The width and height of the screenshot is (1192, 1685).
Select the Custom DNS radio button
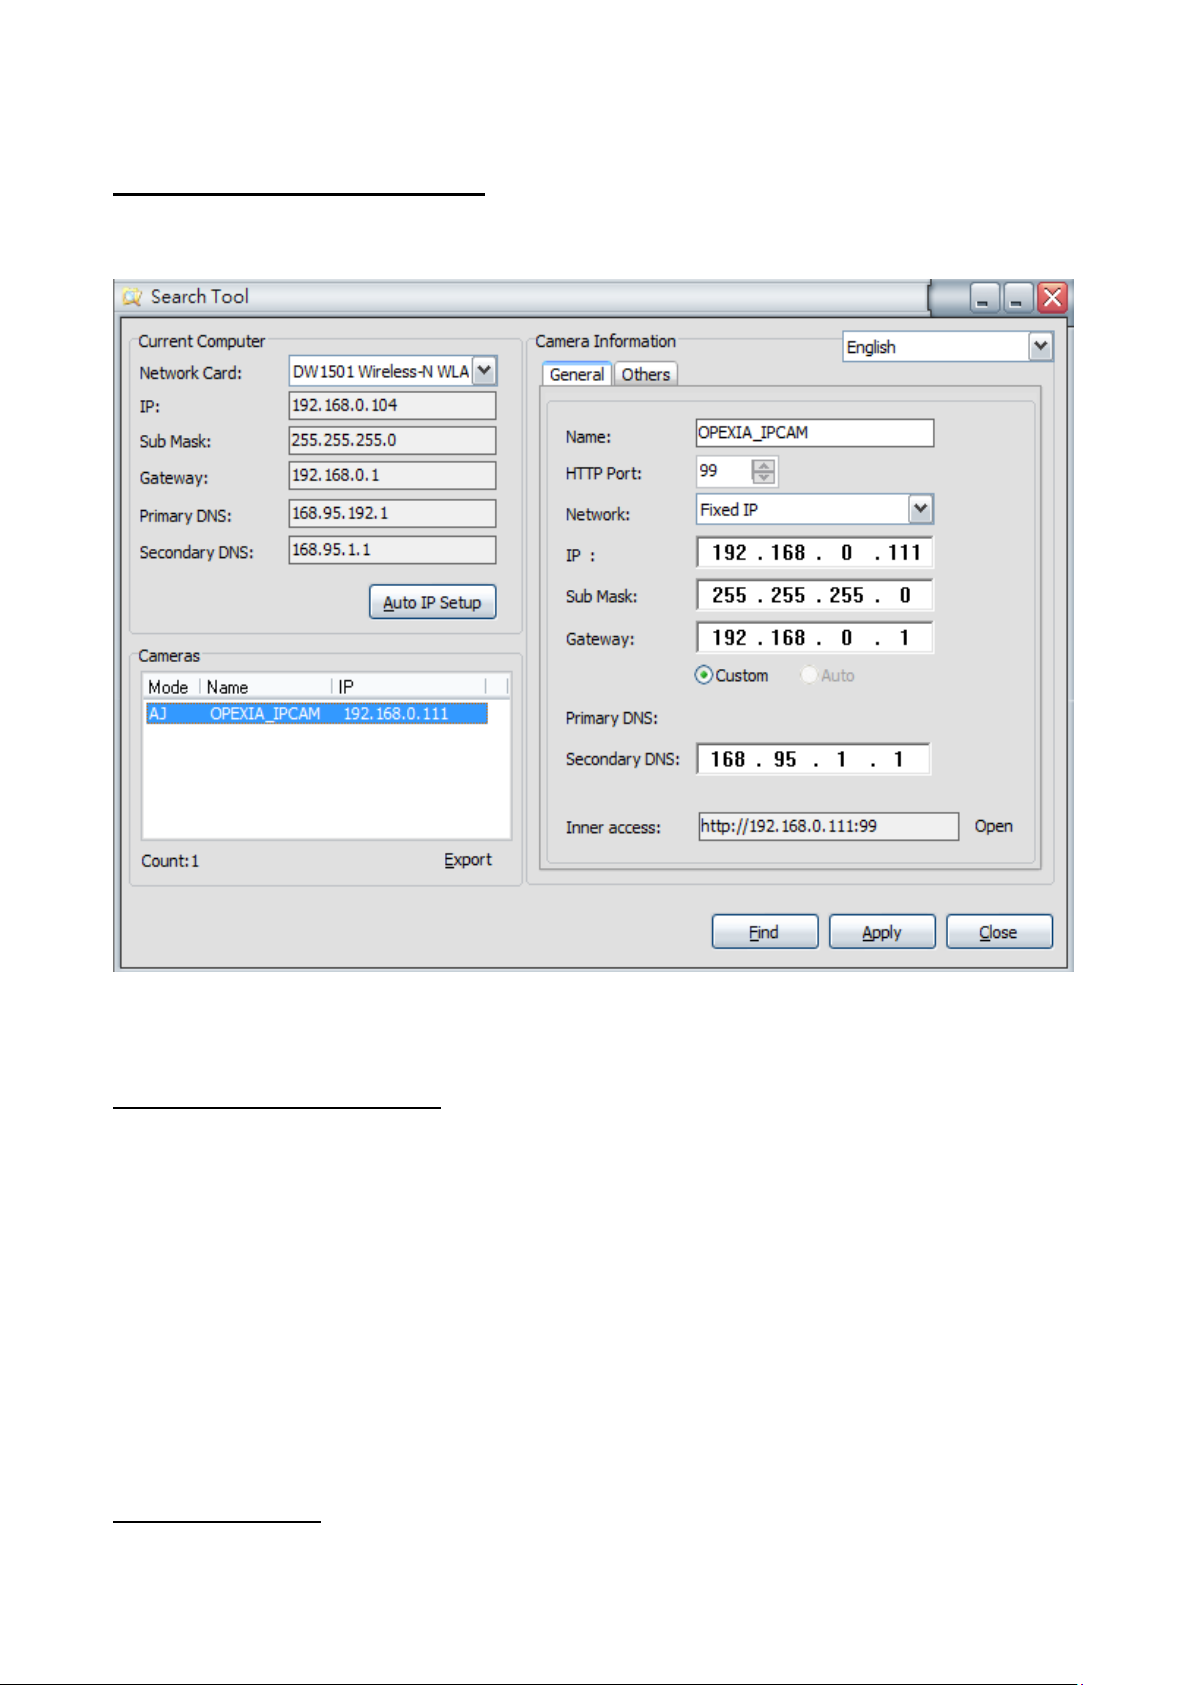pos(704,676)
